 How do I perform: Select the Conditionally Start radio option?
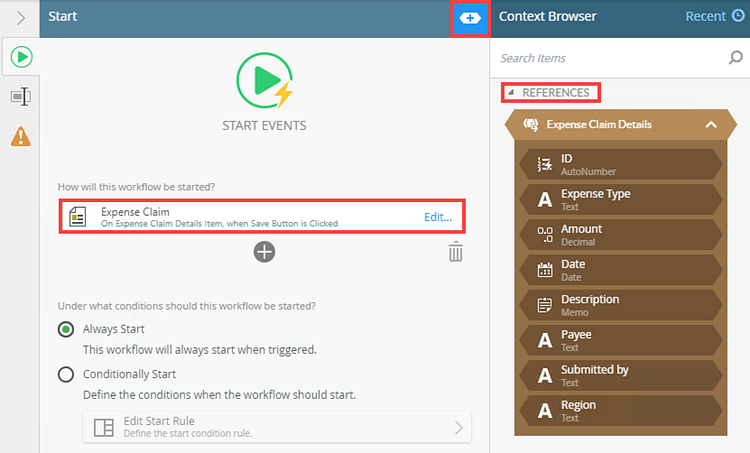point(66,374)
